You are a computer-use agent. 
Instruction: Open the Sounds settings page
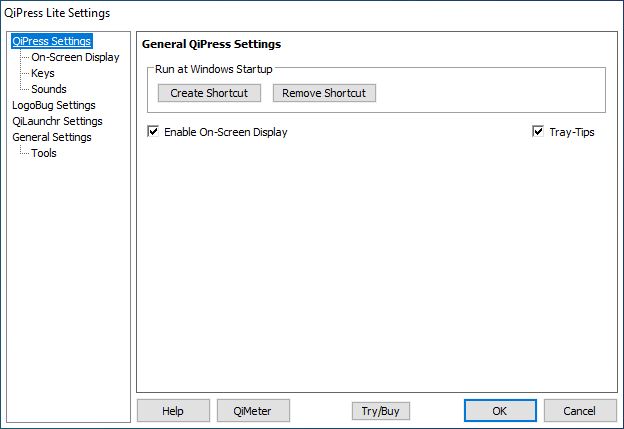click(49, 89)
